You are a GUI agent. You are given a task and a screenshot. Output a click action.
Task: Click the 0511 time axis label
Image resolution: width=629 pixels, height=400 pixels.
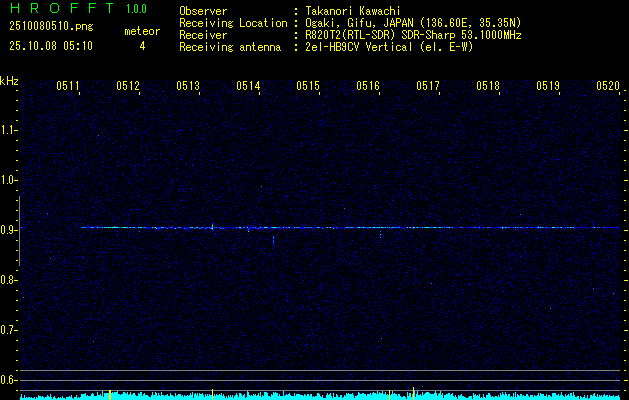(x=68, y=86)
